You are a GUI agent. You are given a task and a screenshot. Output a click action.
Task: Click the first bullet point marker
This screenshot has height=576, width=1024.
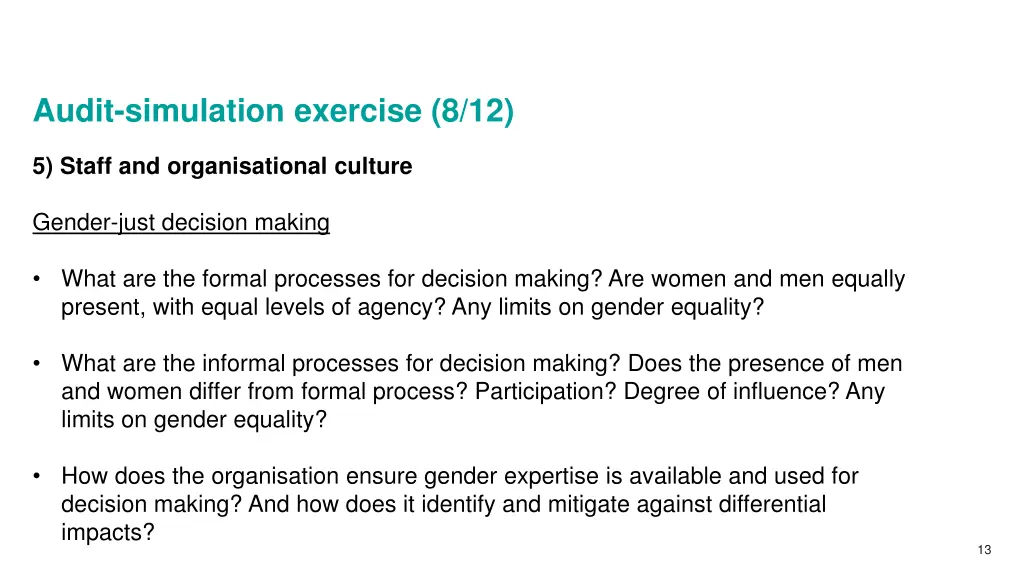tap(38, 279)
